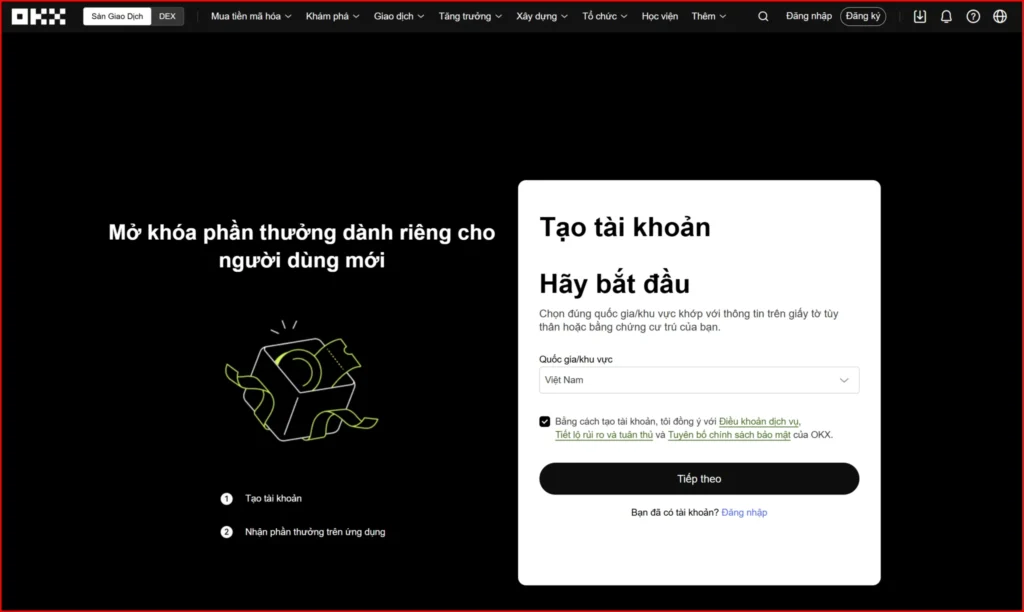Click the step 2 reward circle icon
Screen dimensions: 1024x612
[225, 532]
